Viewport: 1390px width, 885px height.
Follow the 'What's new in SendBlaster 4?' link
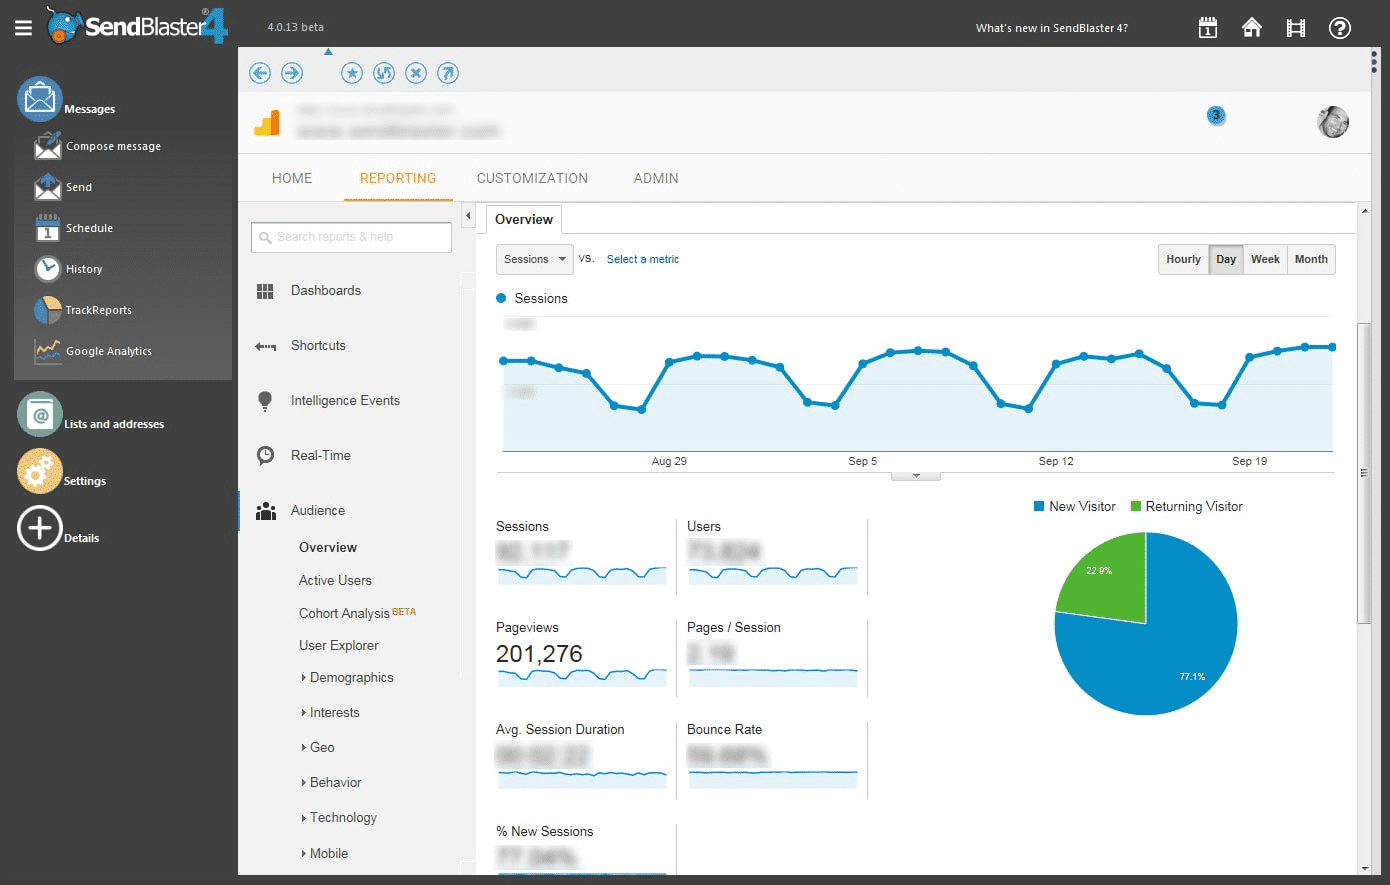point(1051,28)
